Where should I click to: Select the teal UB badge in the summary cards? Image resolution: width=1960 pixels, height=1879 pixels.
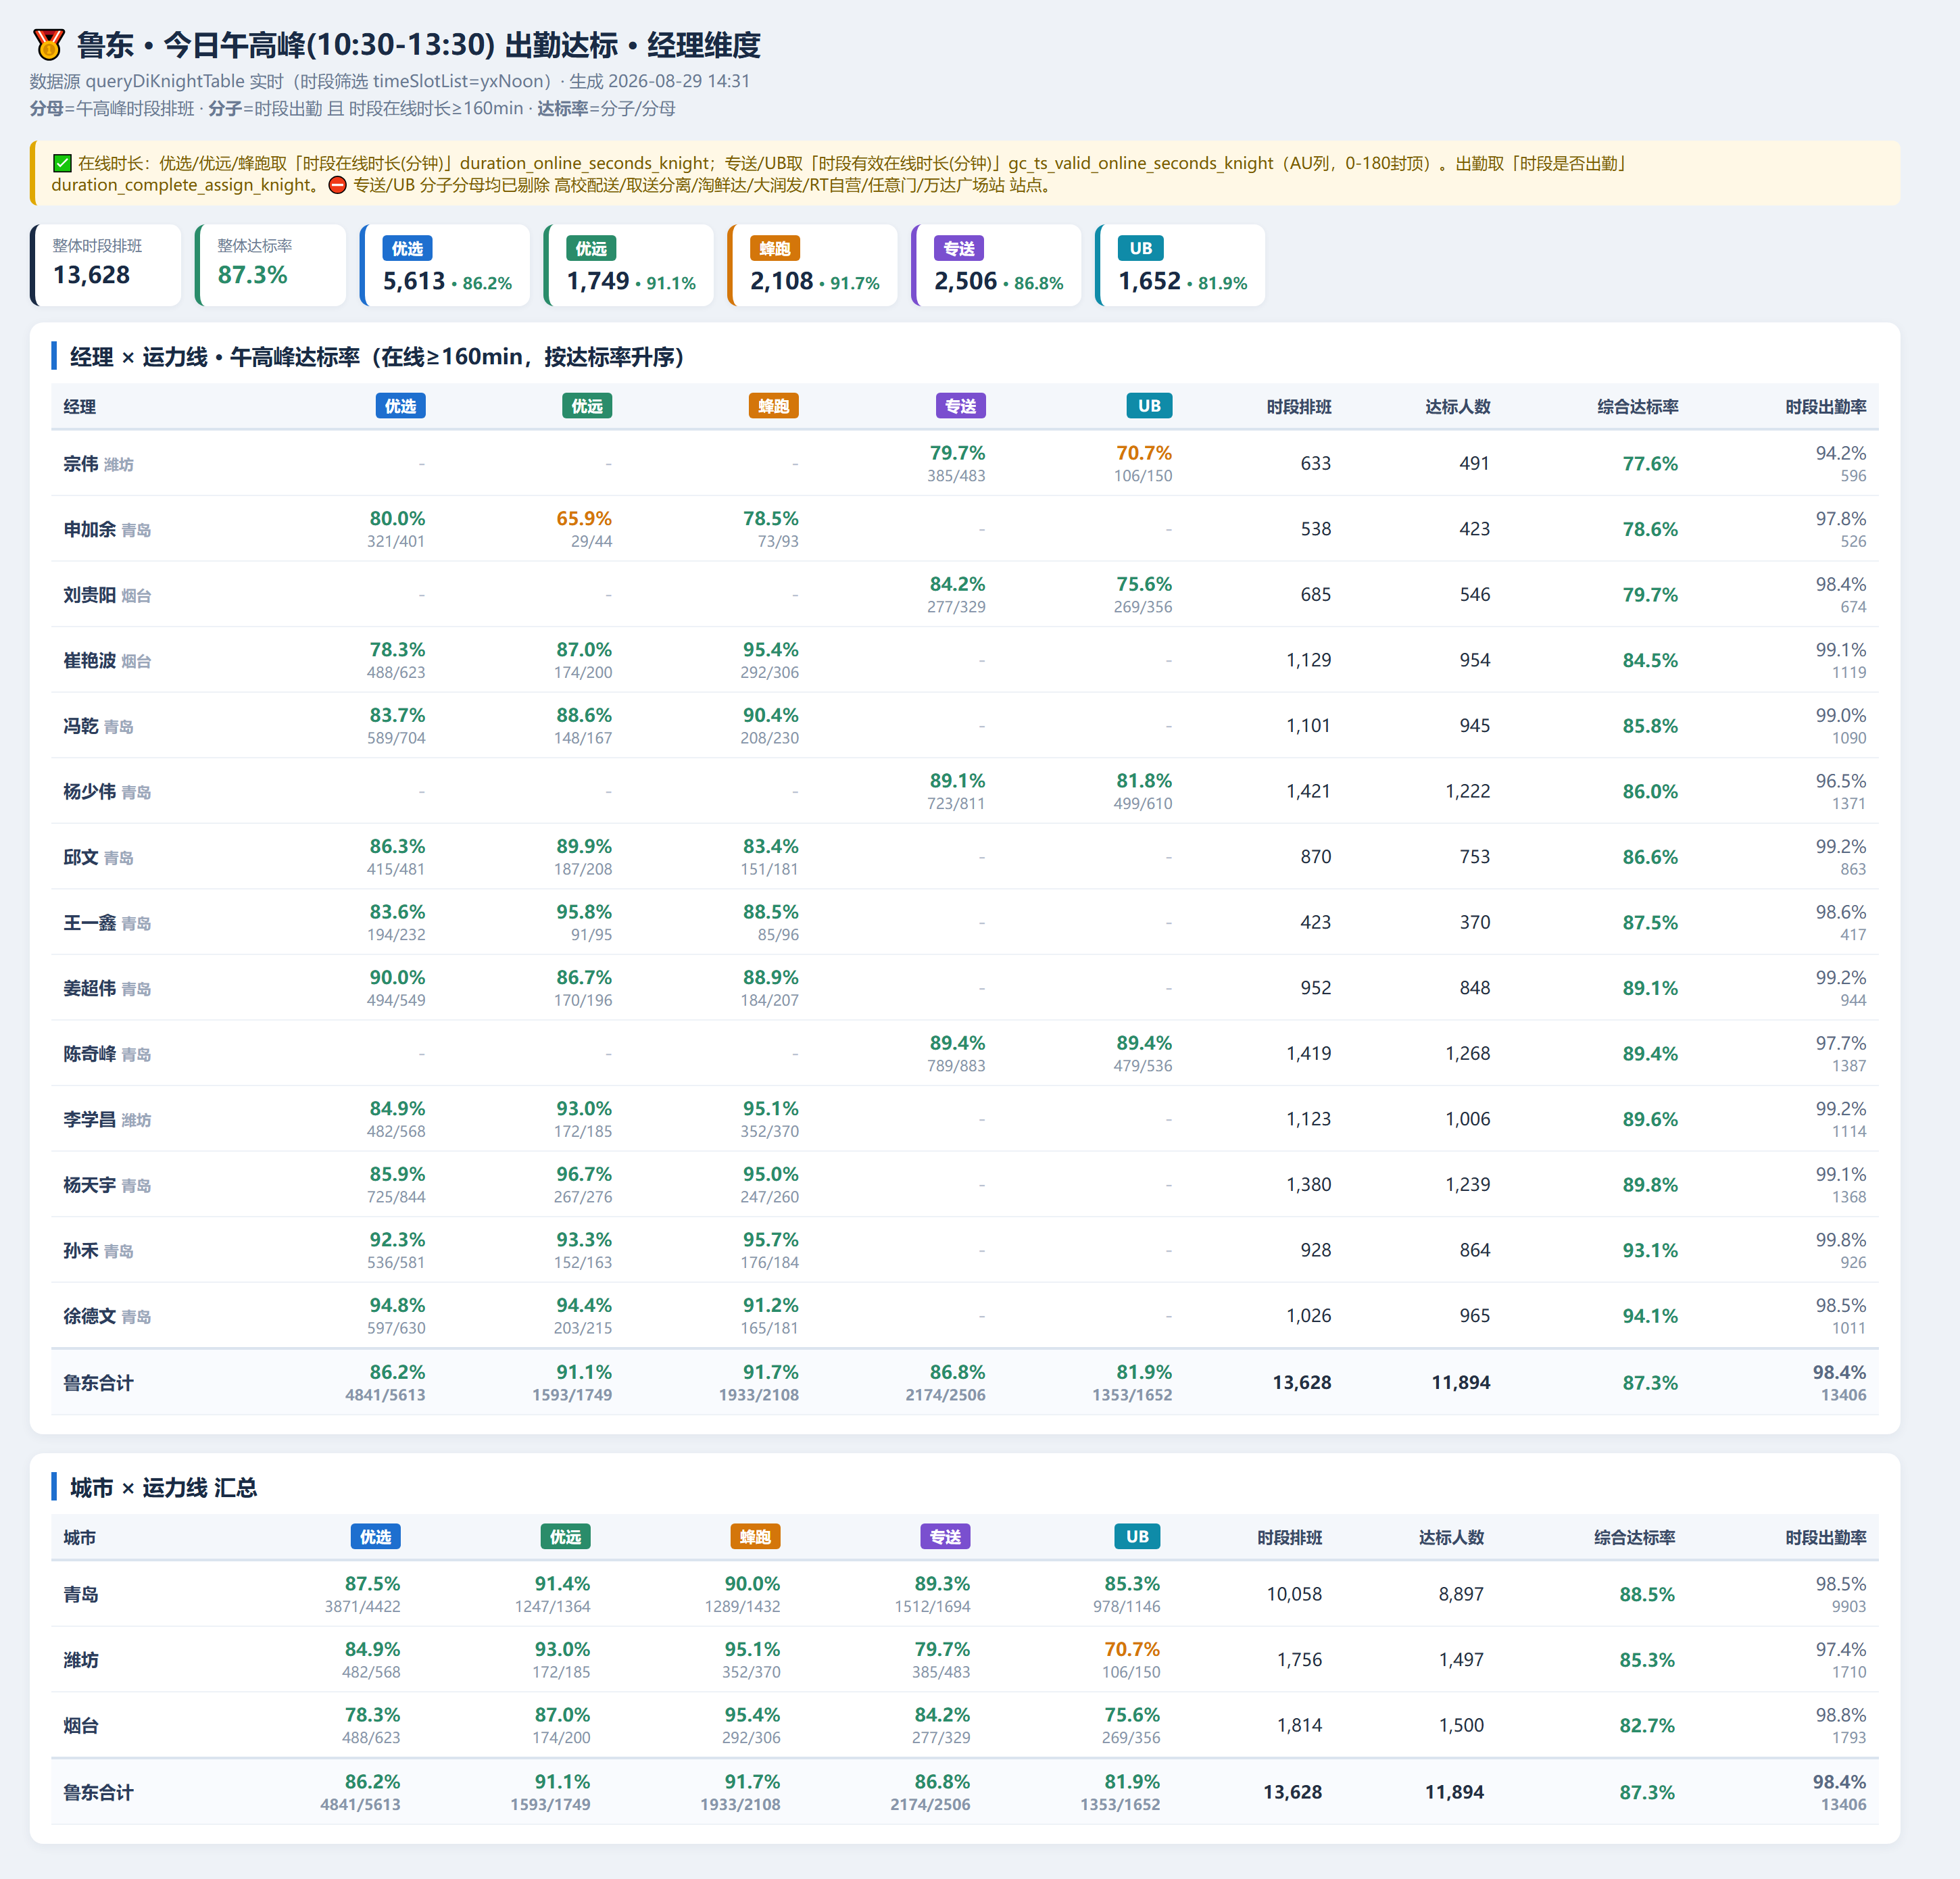[1141, 248]
